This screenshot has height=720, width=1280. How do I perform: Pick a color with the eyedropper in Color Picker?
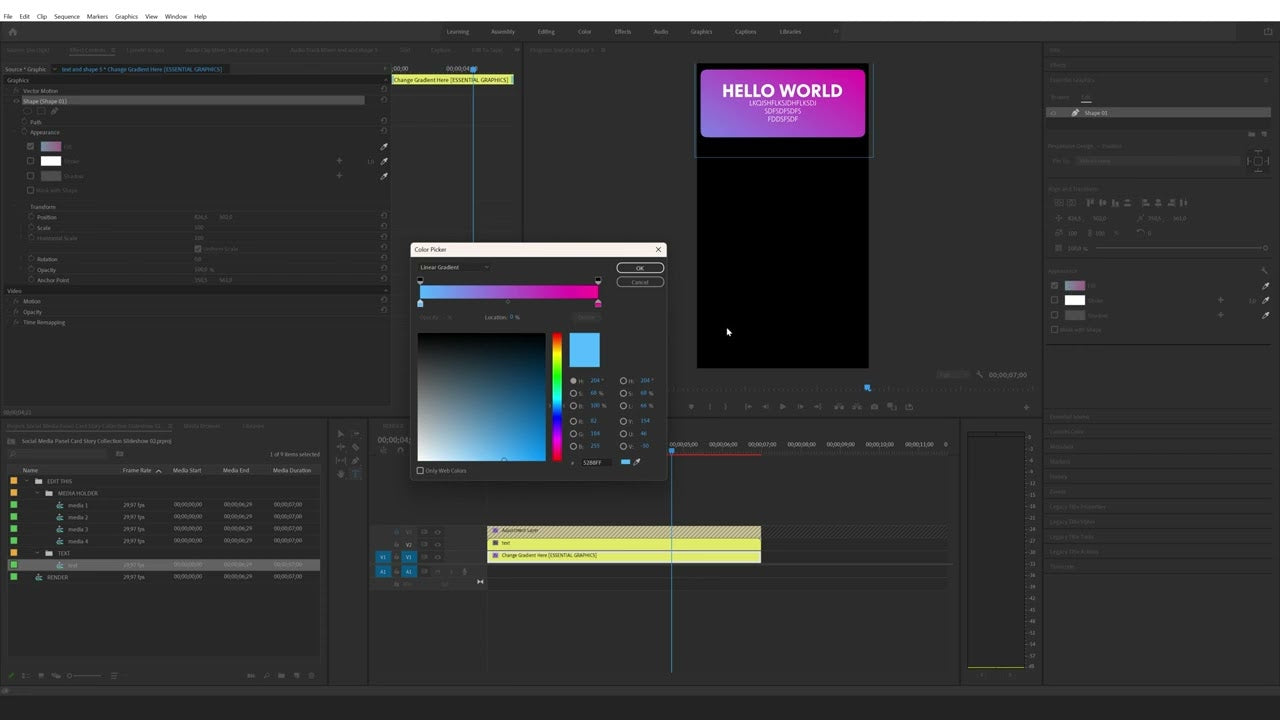click(x=638, y=461)
